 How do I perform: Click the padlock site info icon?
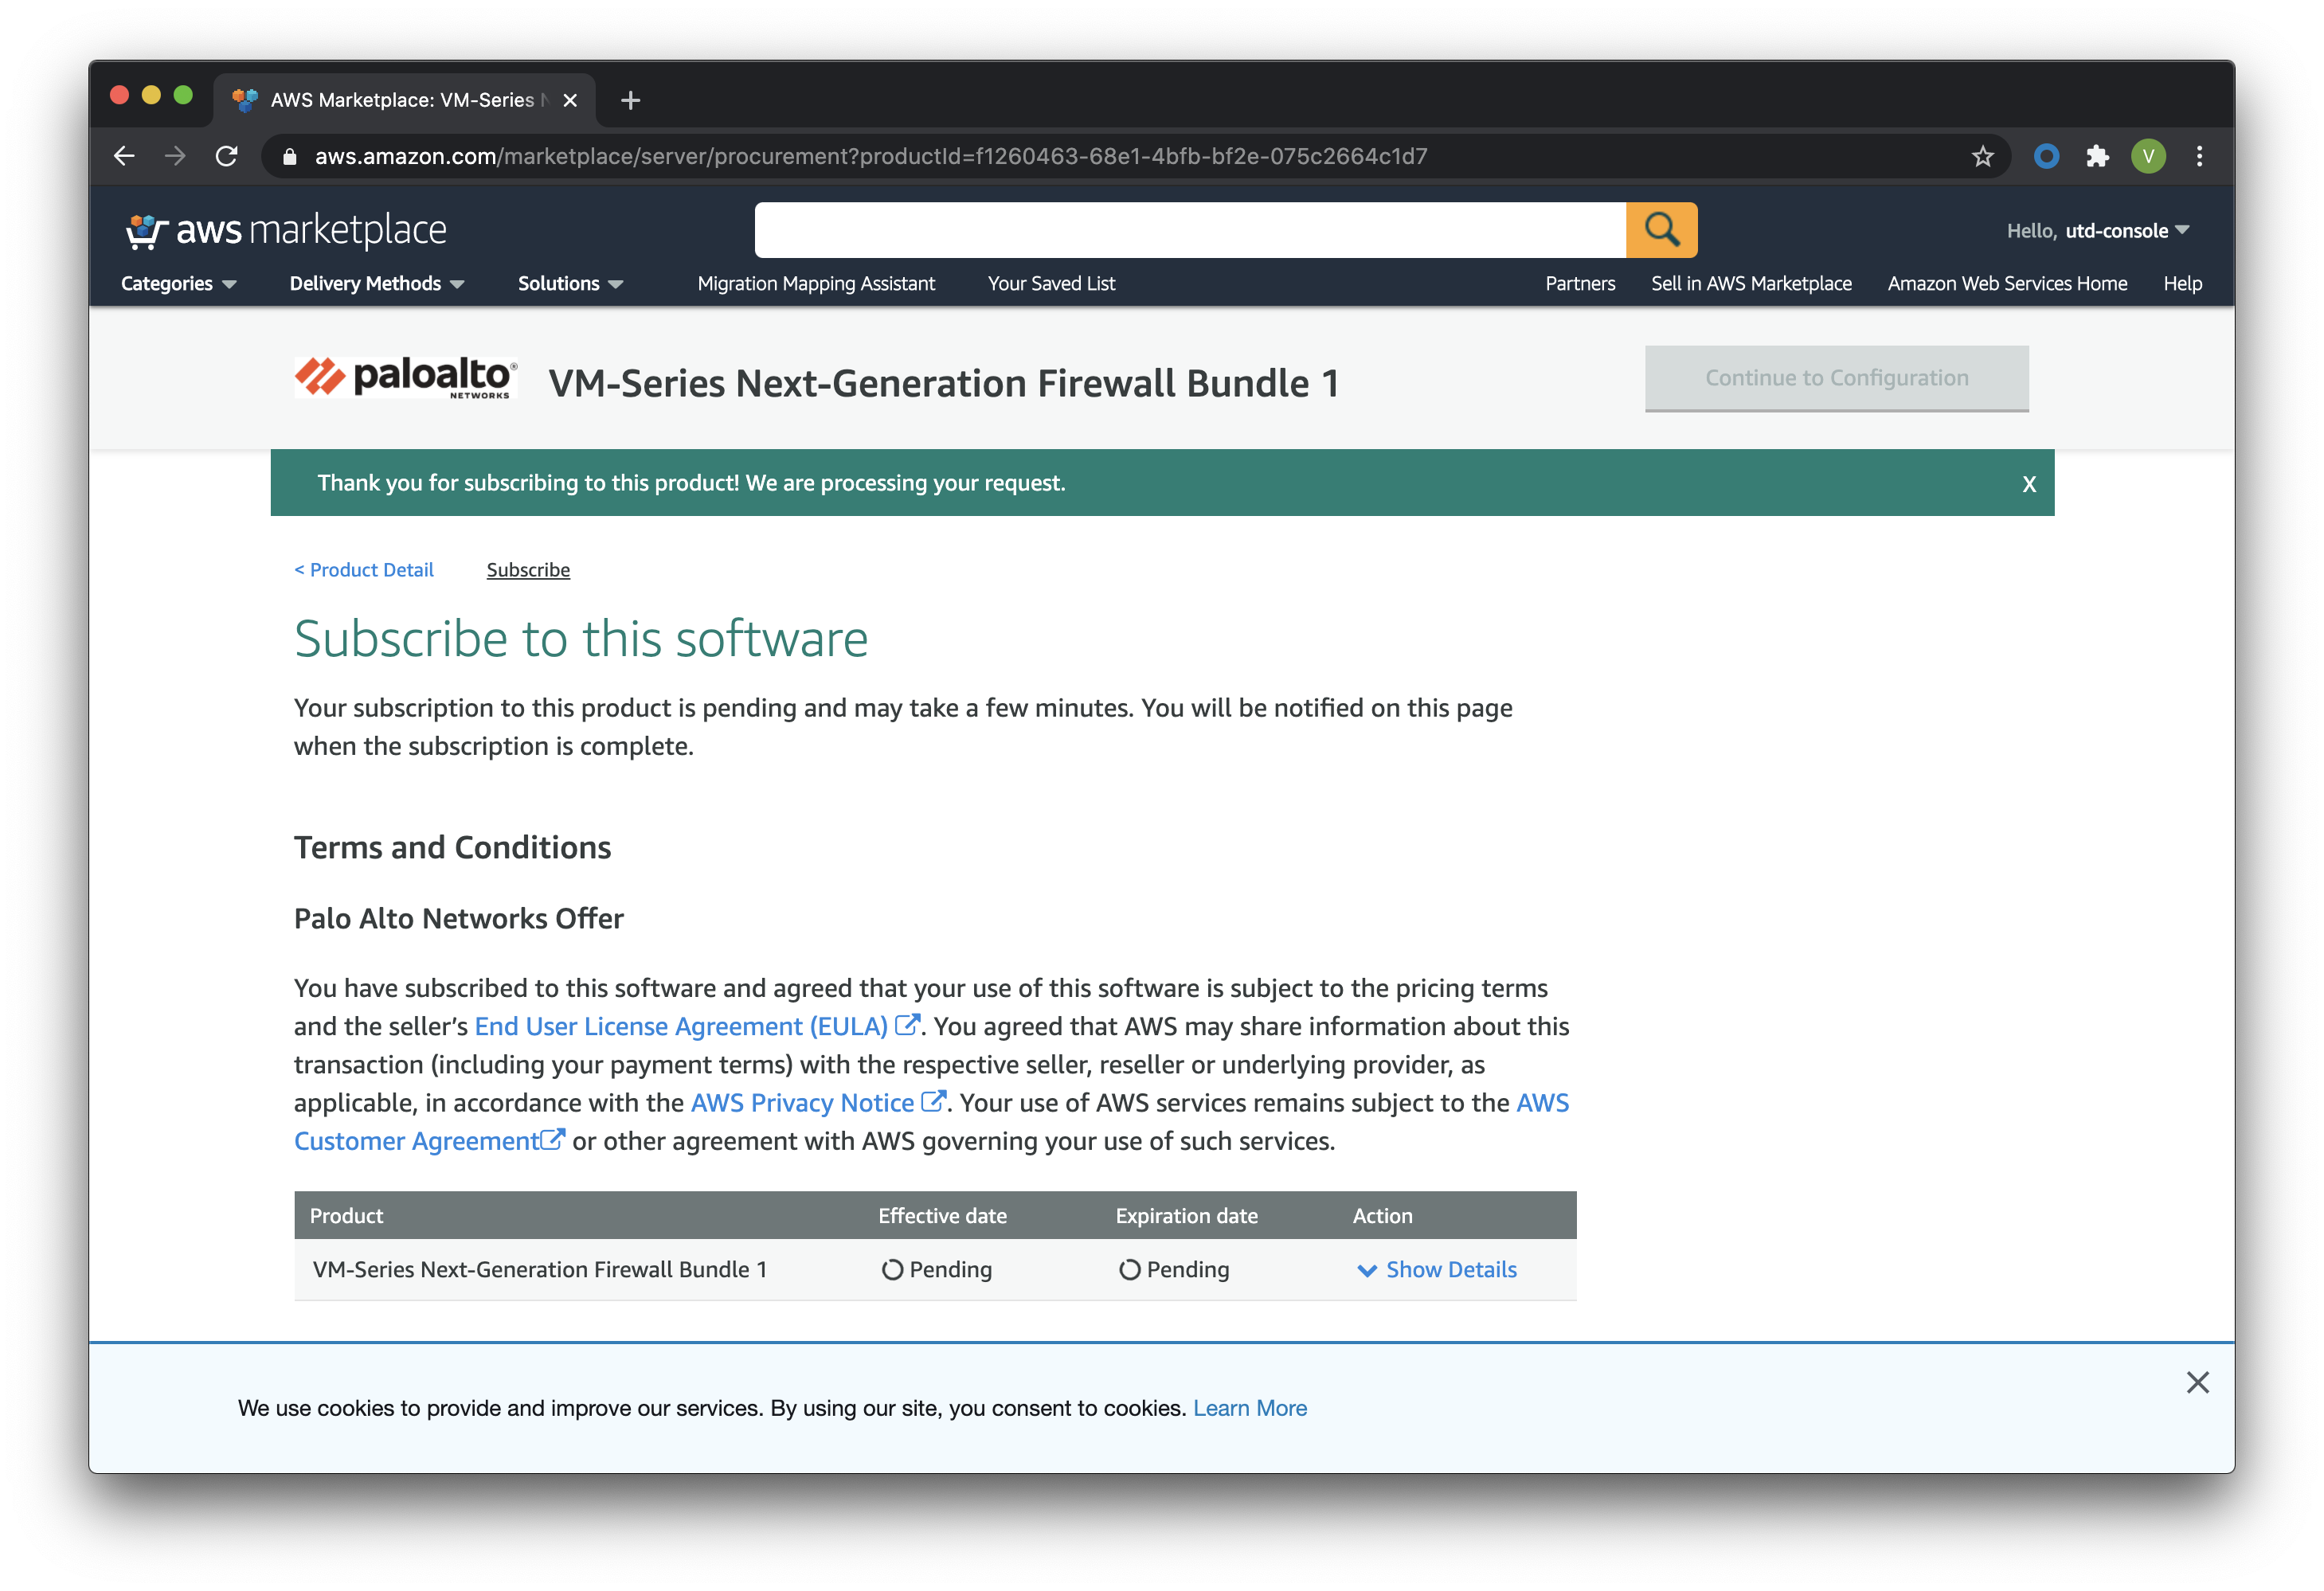point(290,157)
